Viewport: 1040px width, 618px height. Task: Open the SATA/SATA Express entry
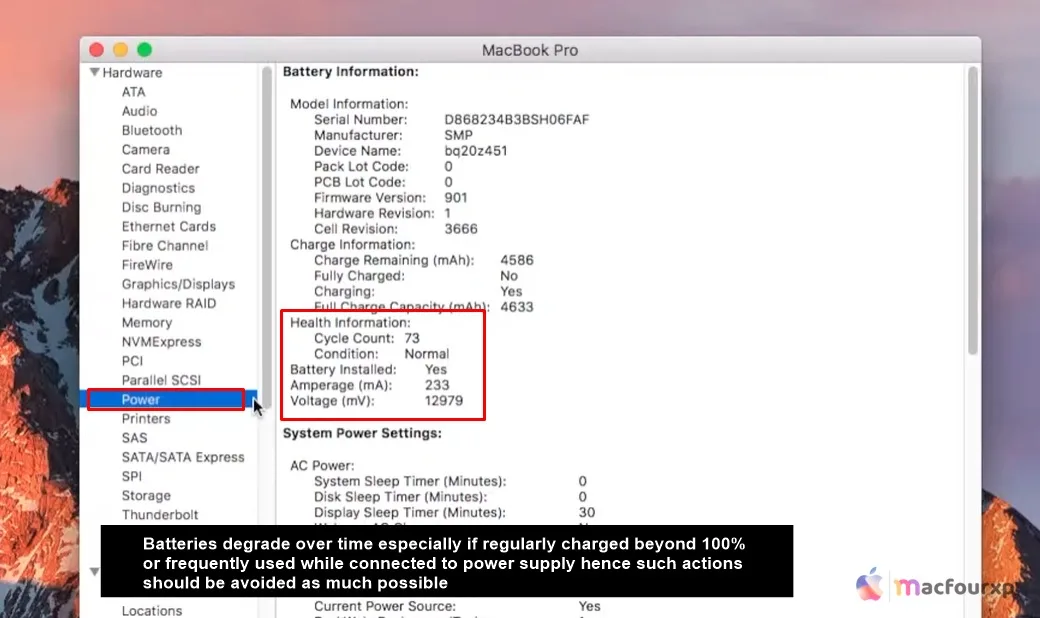(x=183, y=458)
